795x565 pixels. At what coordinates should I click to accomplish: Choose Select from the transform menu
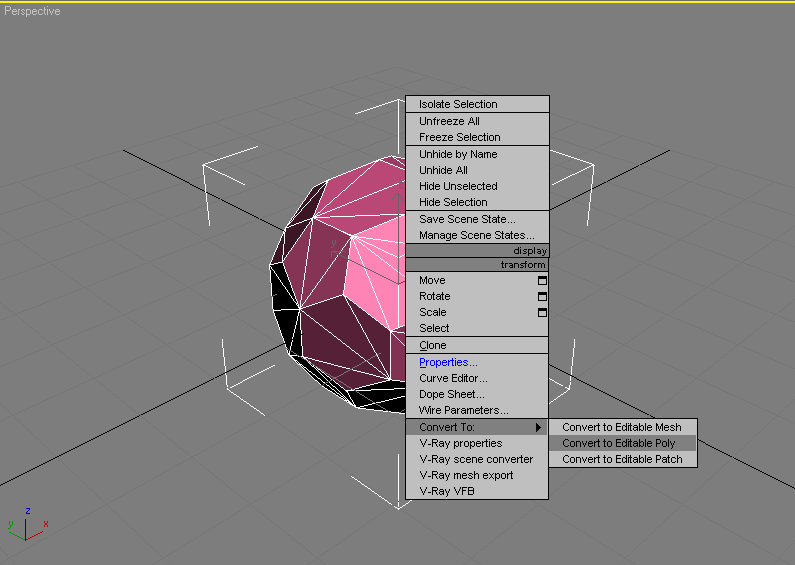point(477,328)
